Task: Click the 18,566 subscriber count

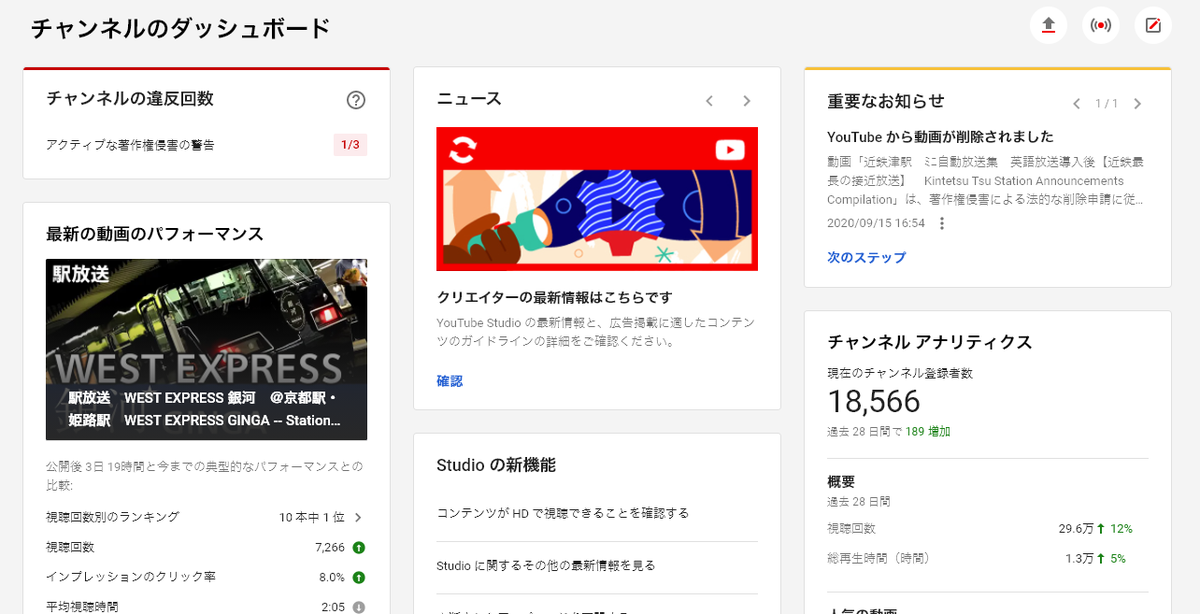Action: (x=874, y=401)
